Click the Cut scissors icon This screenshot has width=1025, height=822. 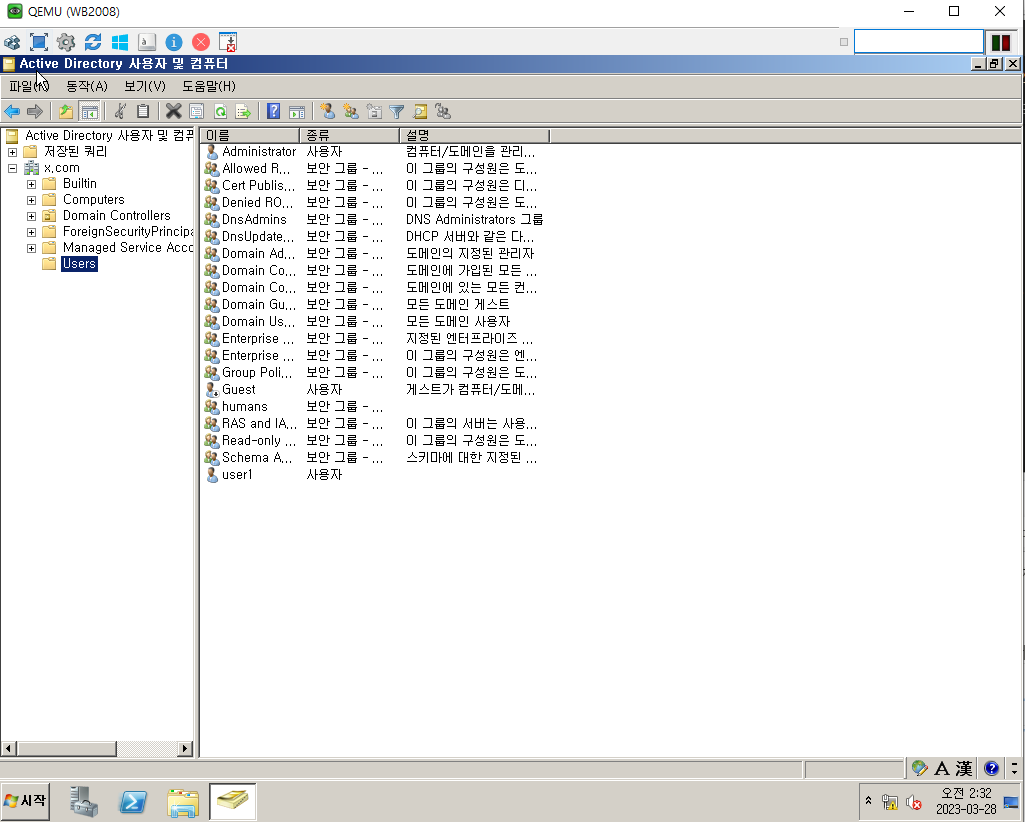pos(120,112)
